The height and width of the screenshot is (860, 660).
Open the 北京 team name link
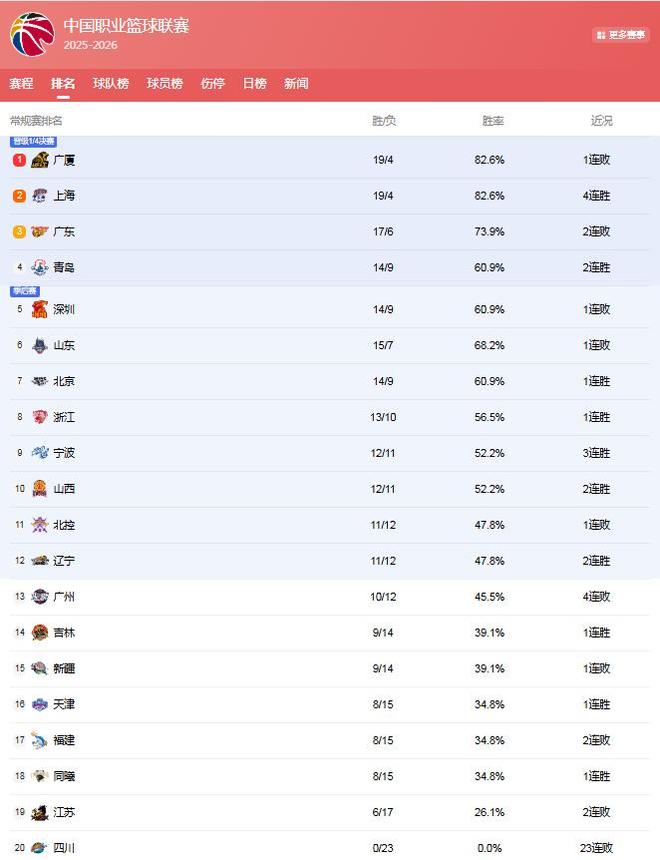click(x=64, y=381)
